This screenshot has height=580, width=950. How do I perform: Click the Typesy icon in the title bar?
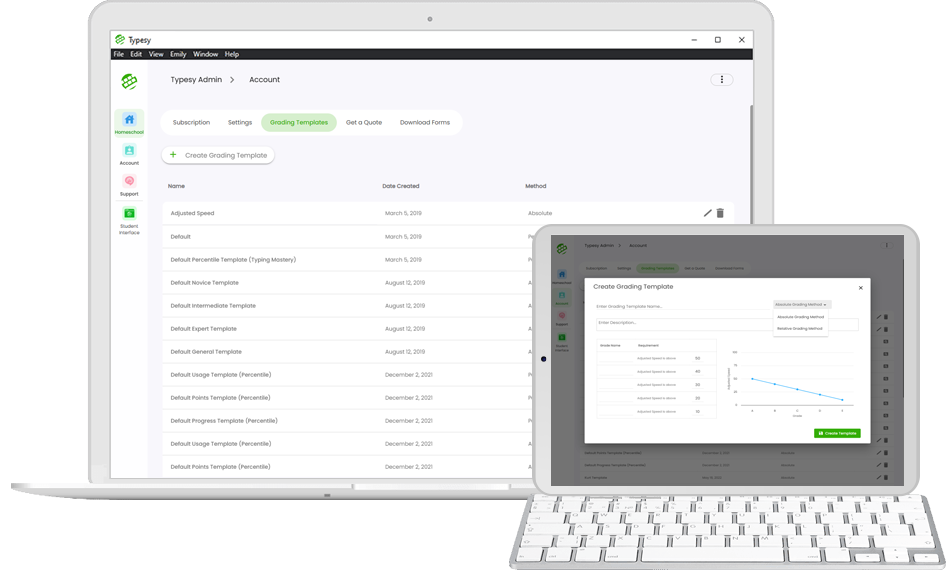coord(120,39)
